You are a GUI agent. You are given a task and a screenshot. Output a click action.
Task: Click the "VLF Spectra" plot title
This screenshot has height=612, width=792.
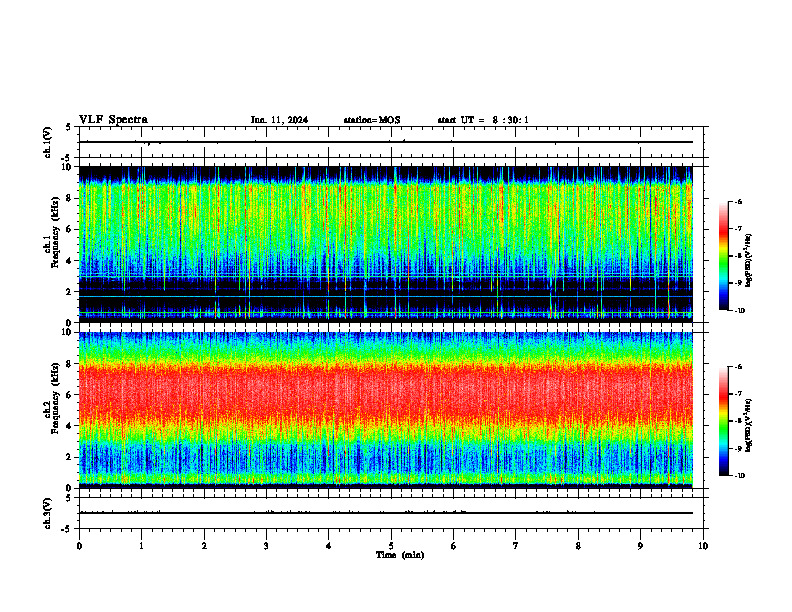coord(113,120)
